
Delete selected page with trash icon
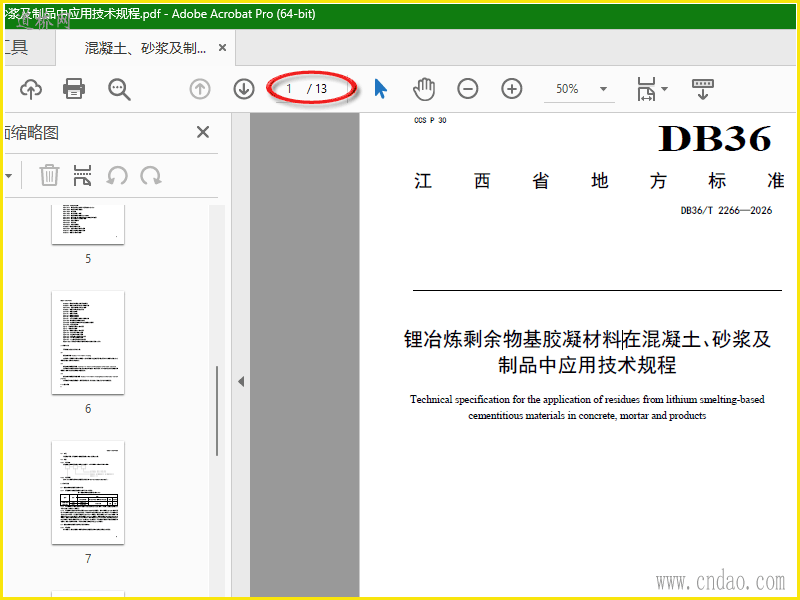pos(49,176)
